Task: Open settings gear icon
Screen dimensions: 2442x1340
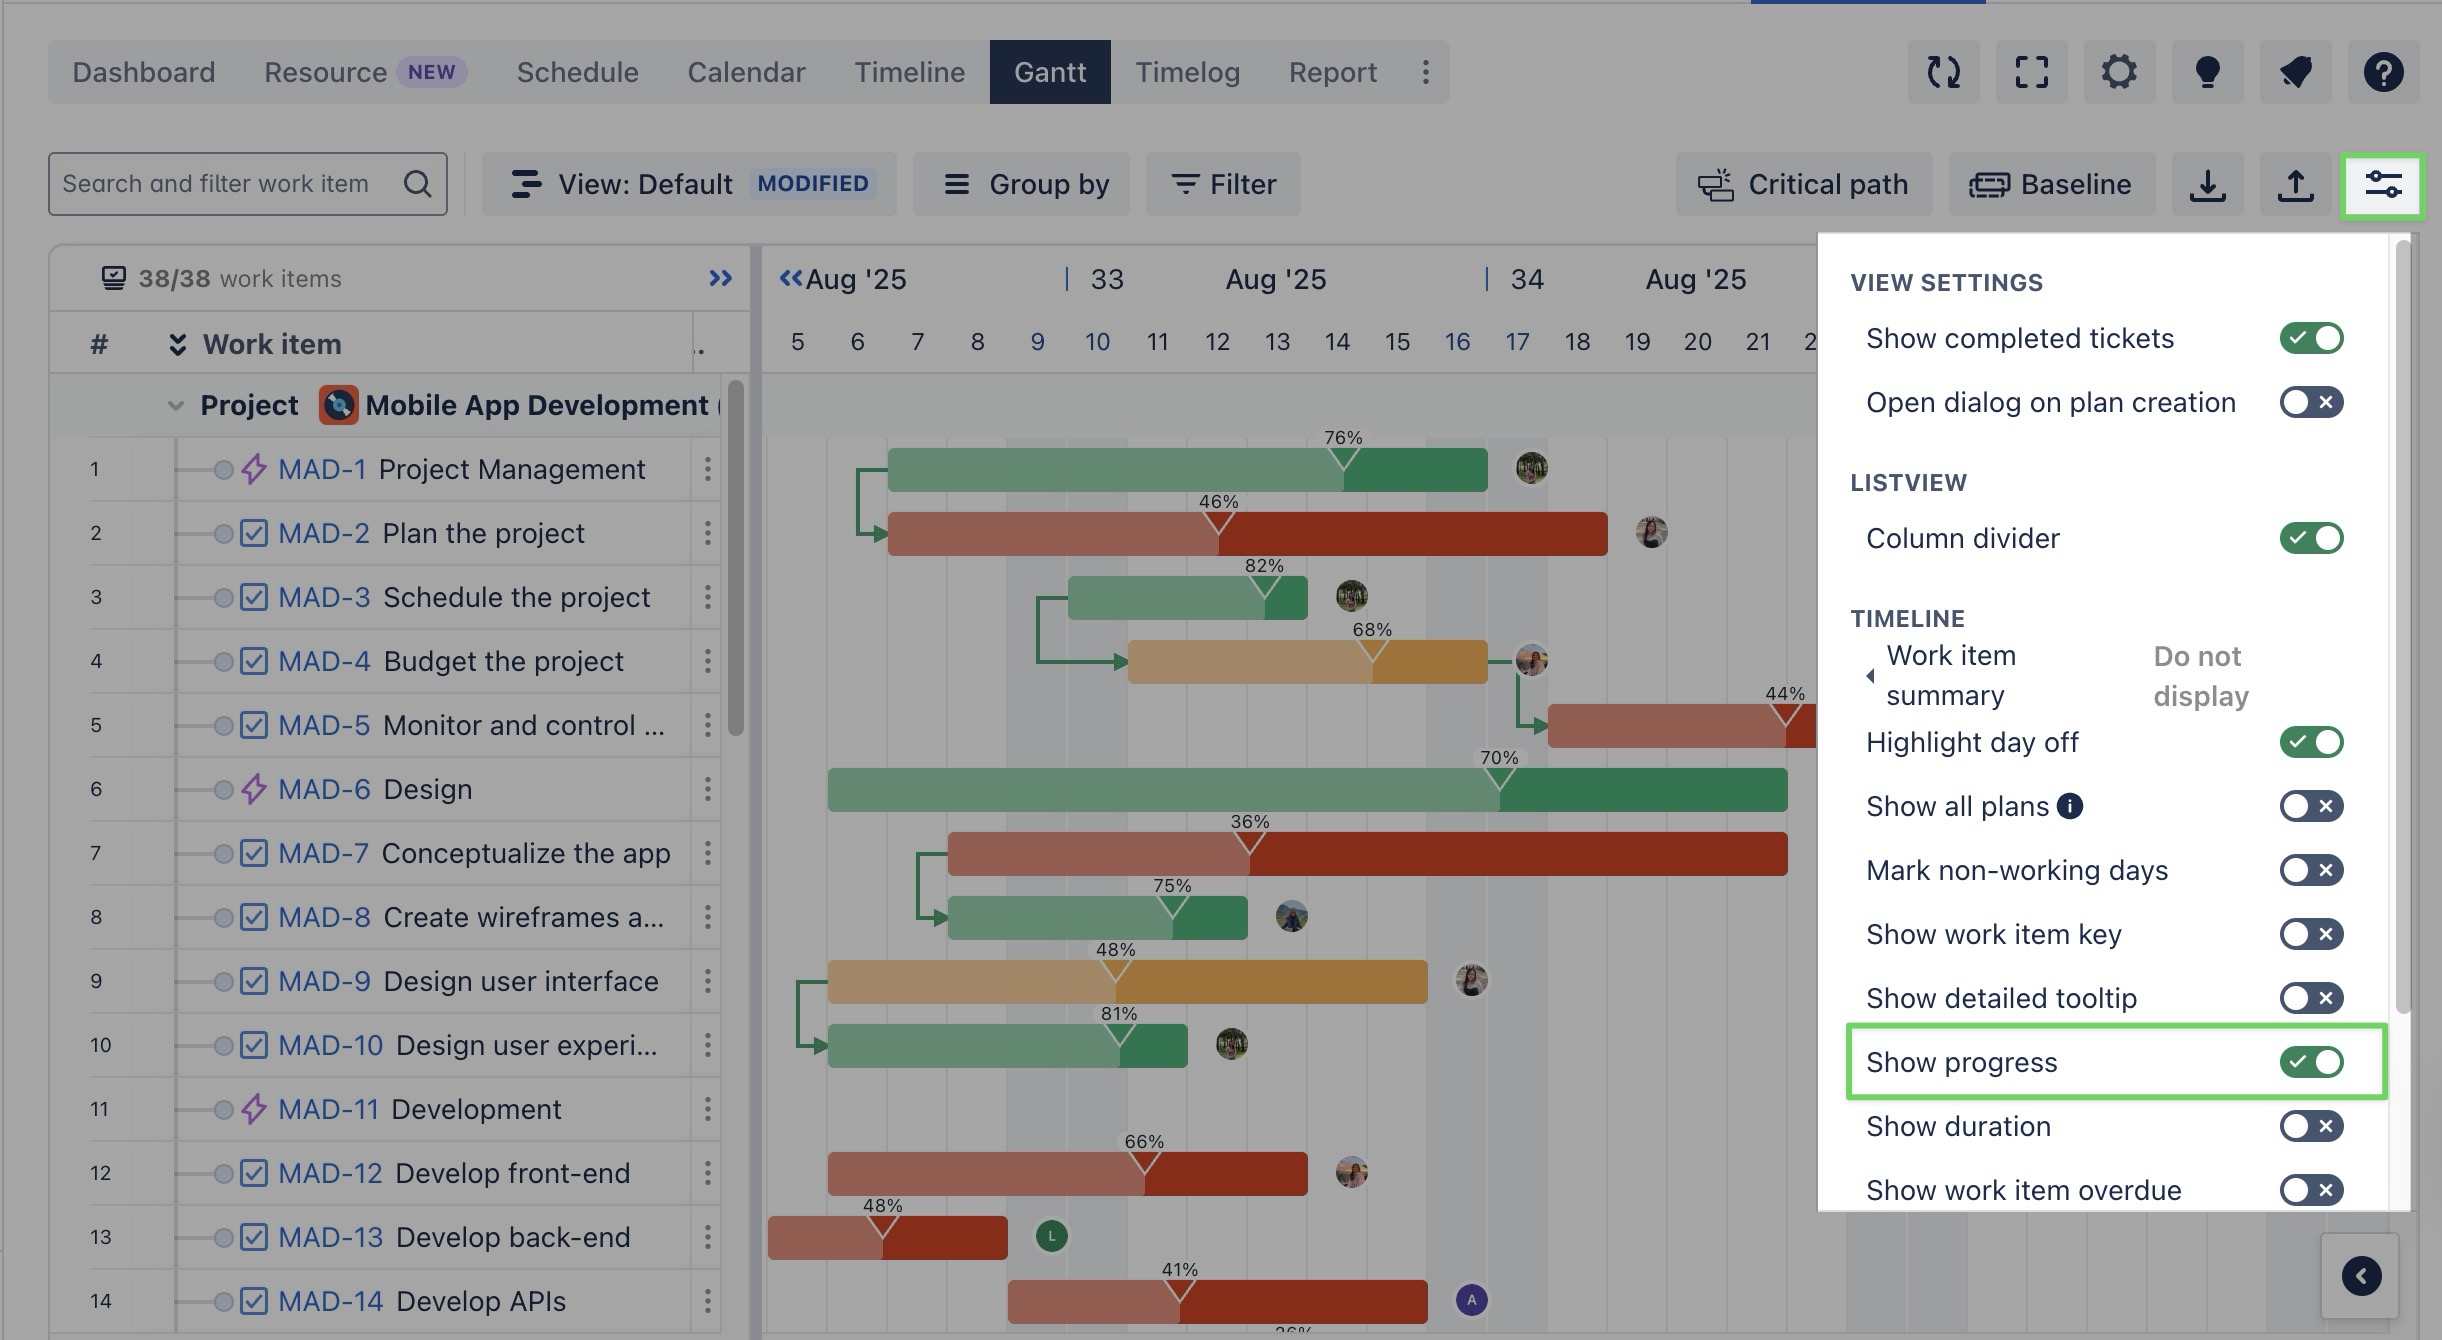Action: 2119,72
